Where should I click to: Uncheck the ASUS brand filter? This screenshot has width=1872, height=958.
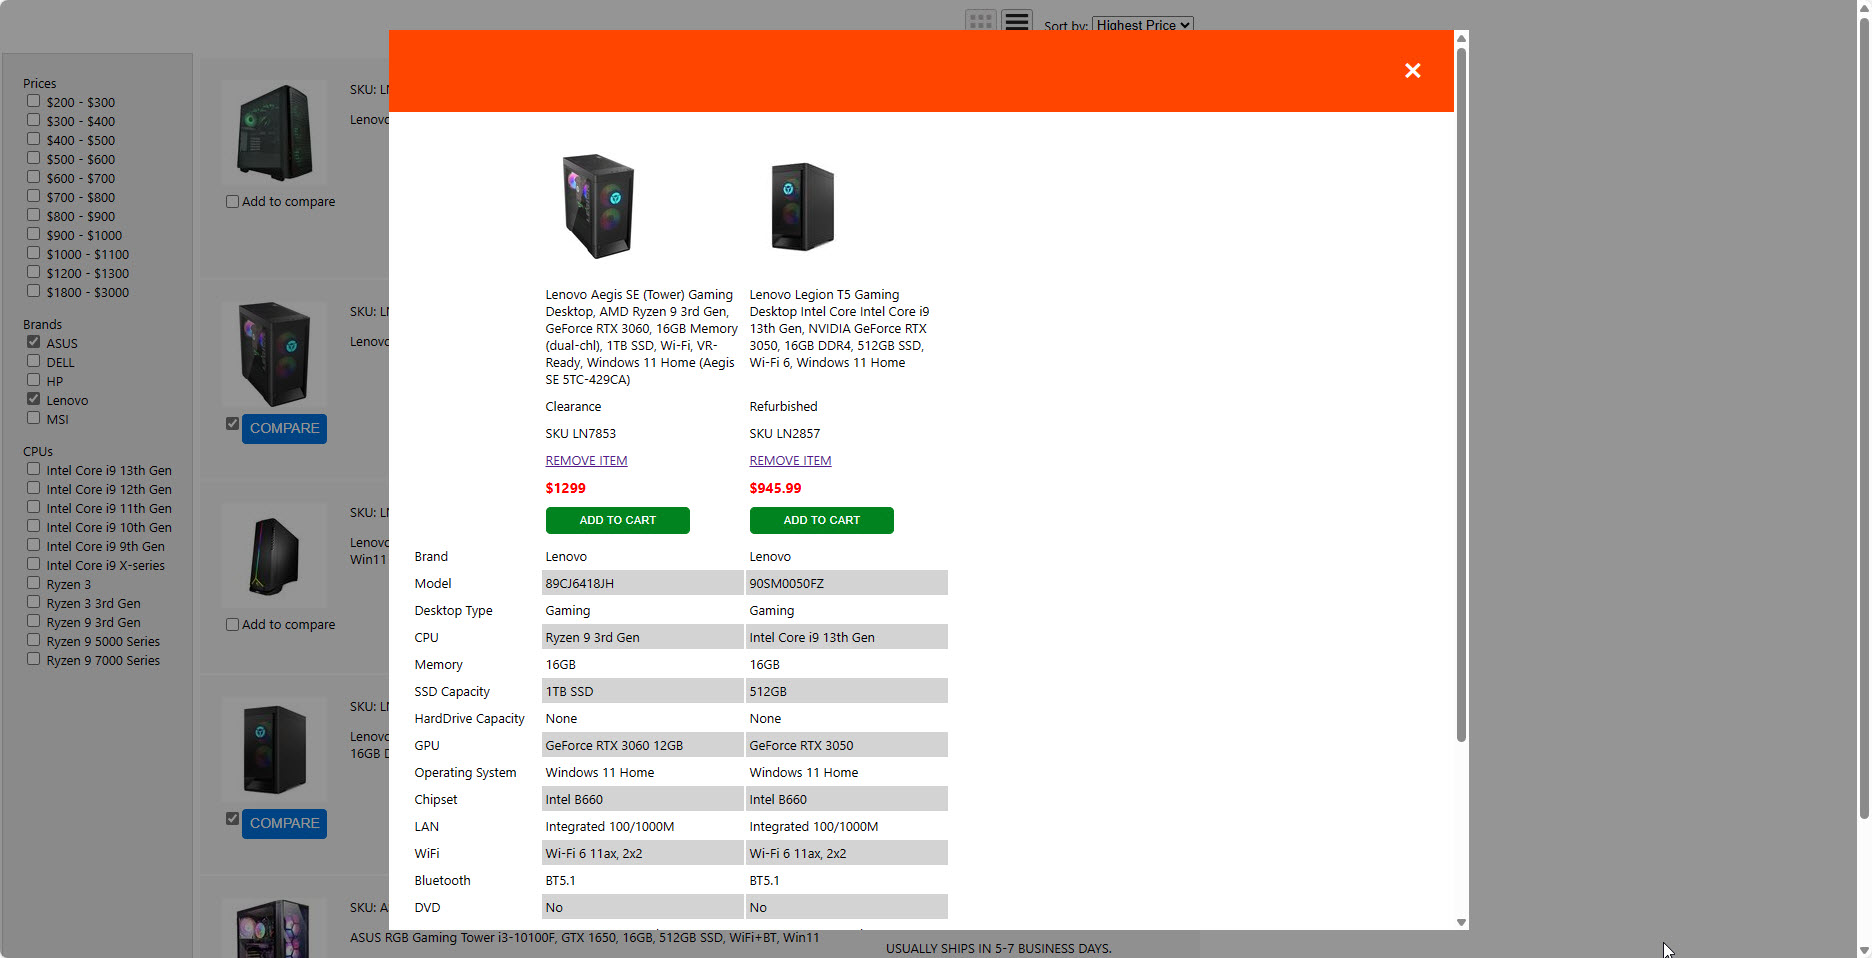34,342
